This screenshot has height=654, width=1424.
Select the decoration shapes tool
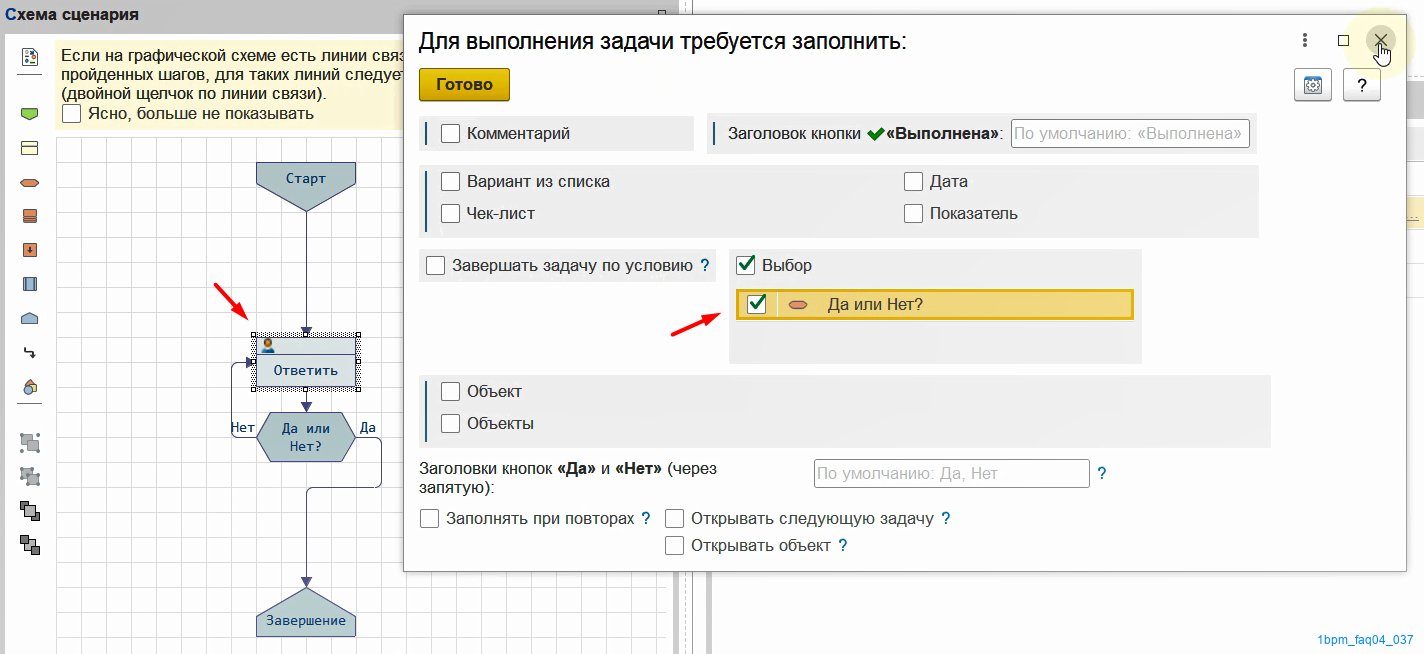[29, 387]
